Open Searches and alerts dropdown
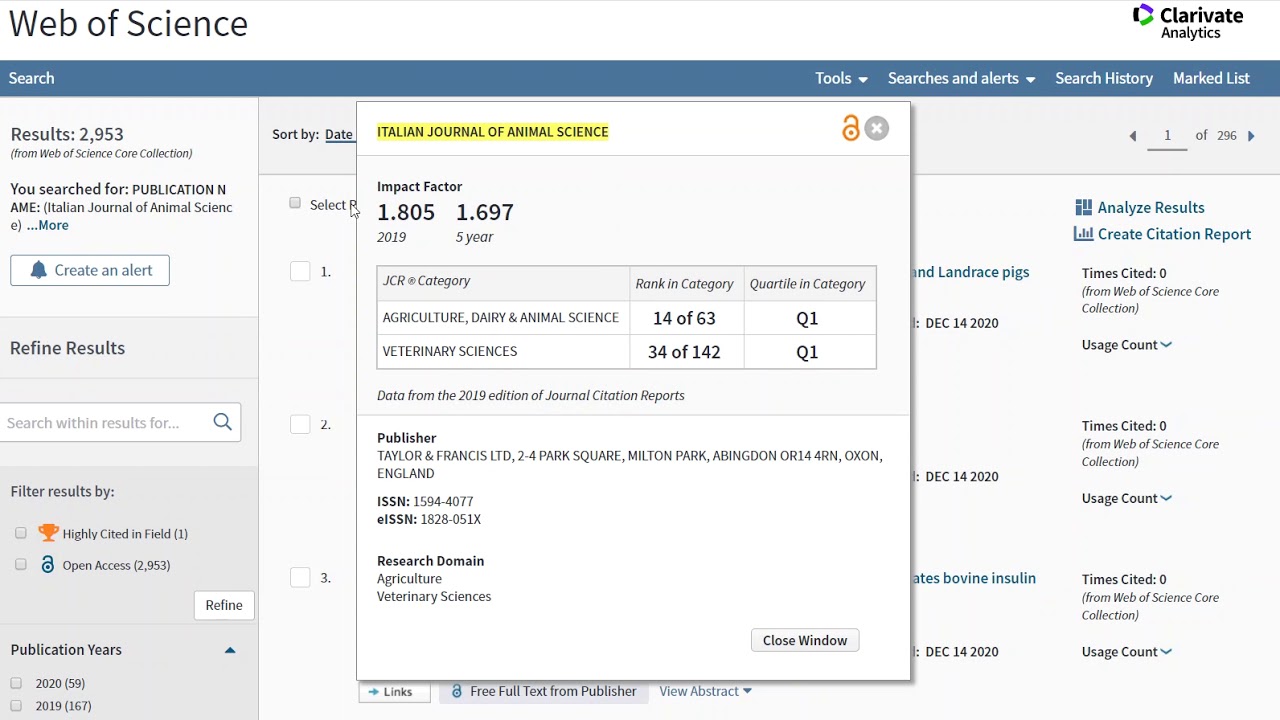This screenshot has height=720, width=1280. [961, 78]
